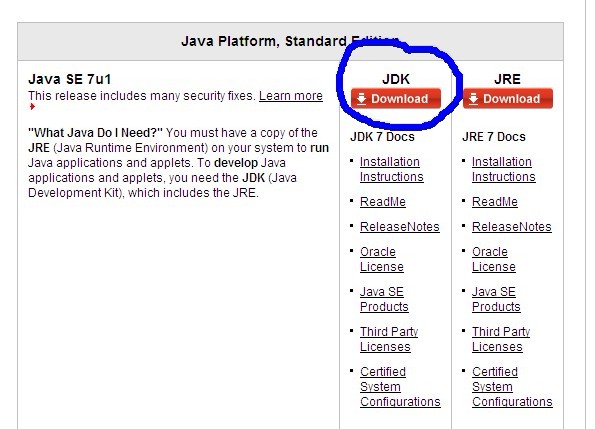
Task: Click the red arrow after Learn more
Action: click(x=32, y=107)
